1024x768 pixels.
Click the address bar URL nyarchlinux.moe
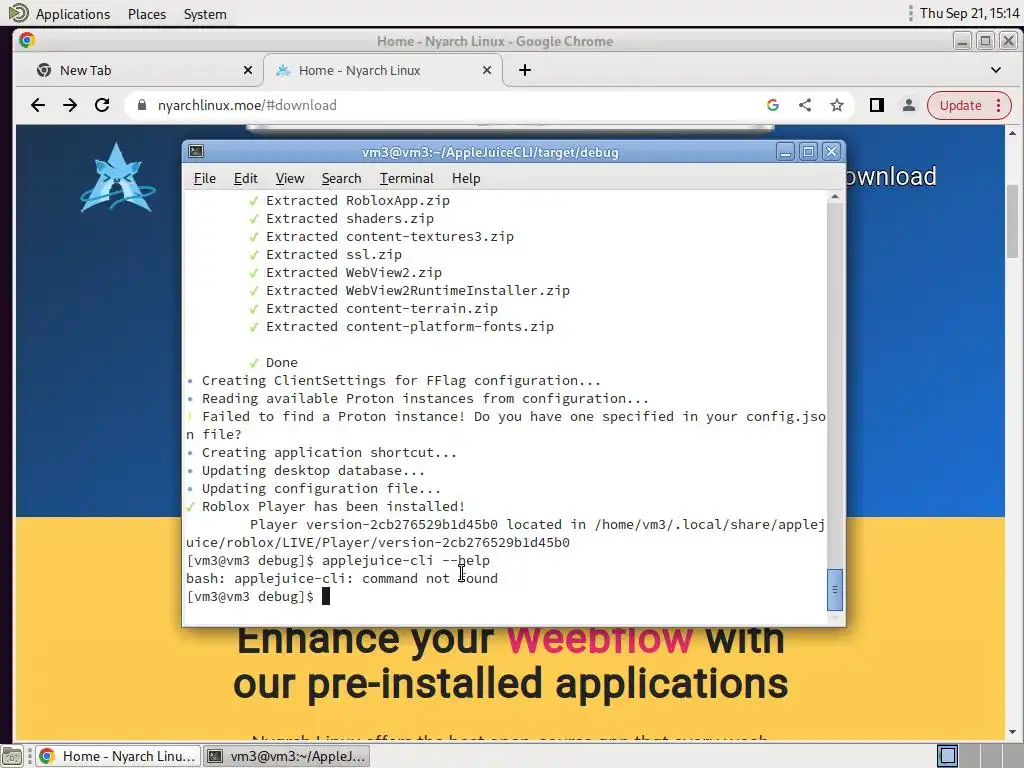[x=247, y=105]
